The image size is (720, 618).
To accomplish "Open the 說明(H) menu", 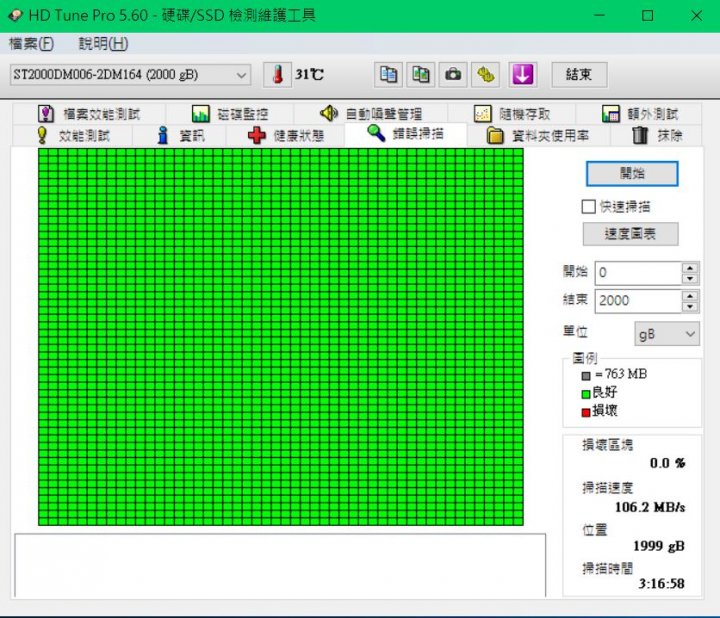I will [103, 44].
